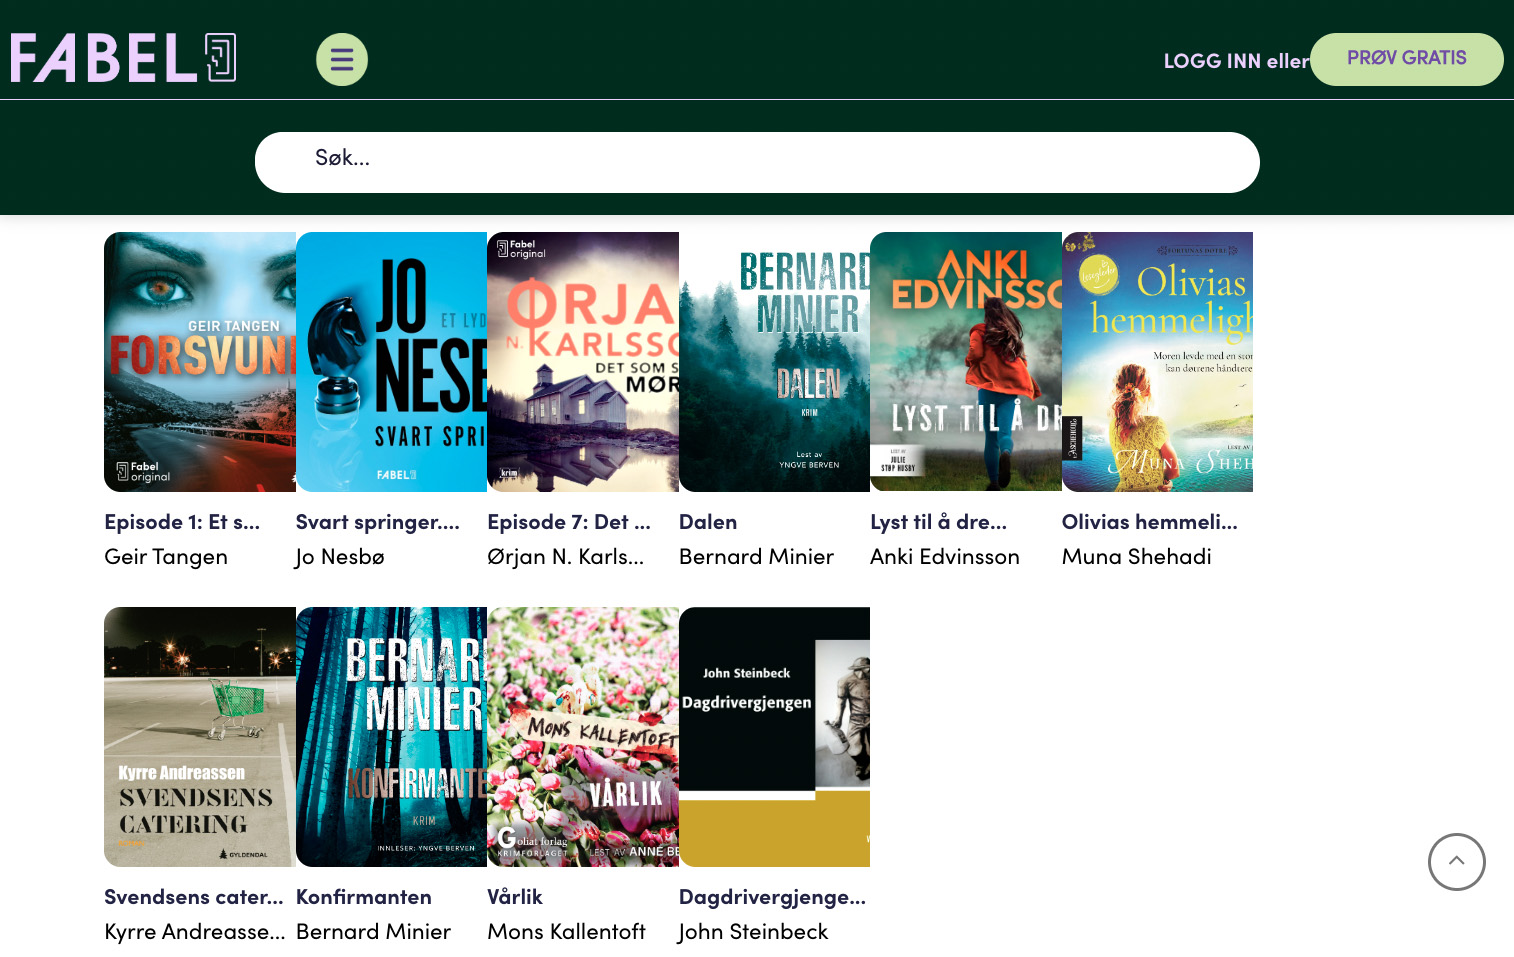
Task: Open the hamburger menu button
Action: pos(342,60)
